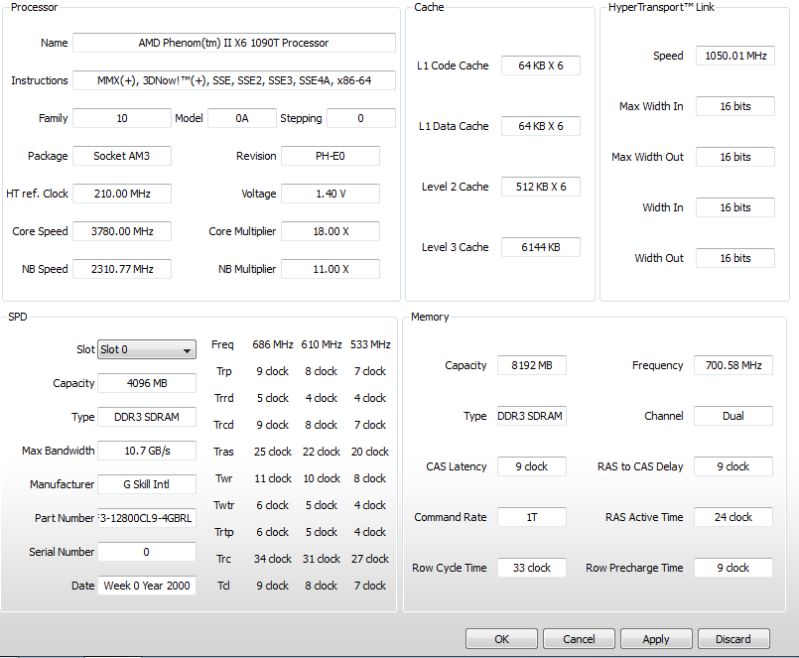Click the OK button
This screenshot has height=658, width=799.
pyautogui.click(x=501, y=639)
